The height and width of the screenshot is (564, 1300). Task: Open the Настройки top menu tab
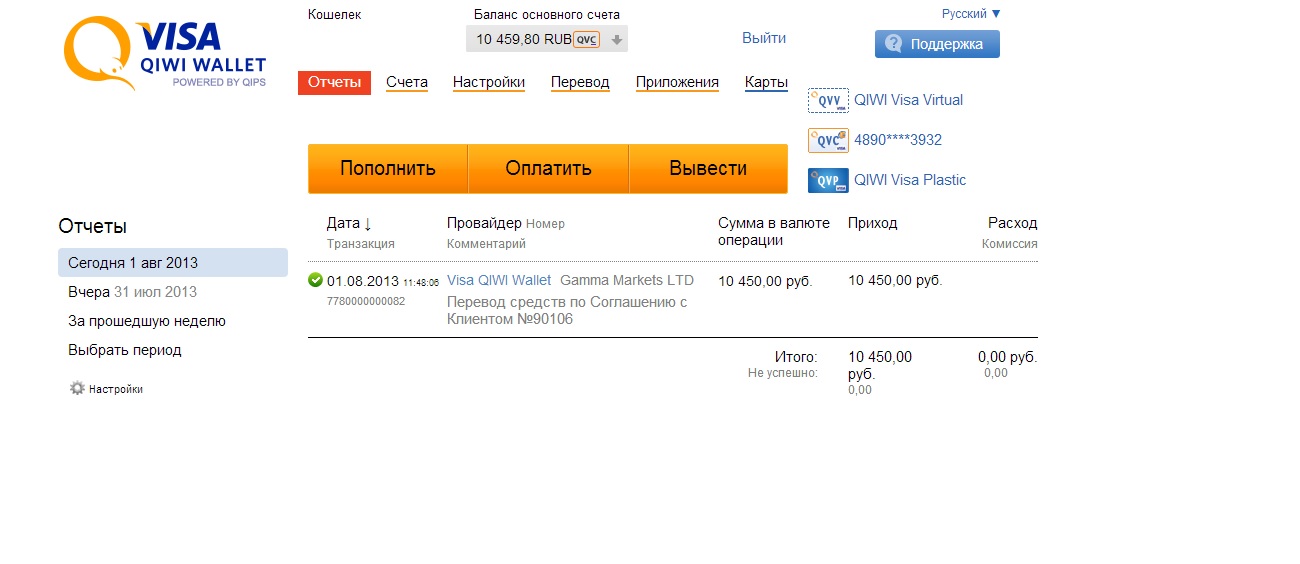[x=489, y=83]
